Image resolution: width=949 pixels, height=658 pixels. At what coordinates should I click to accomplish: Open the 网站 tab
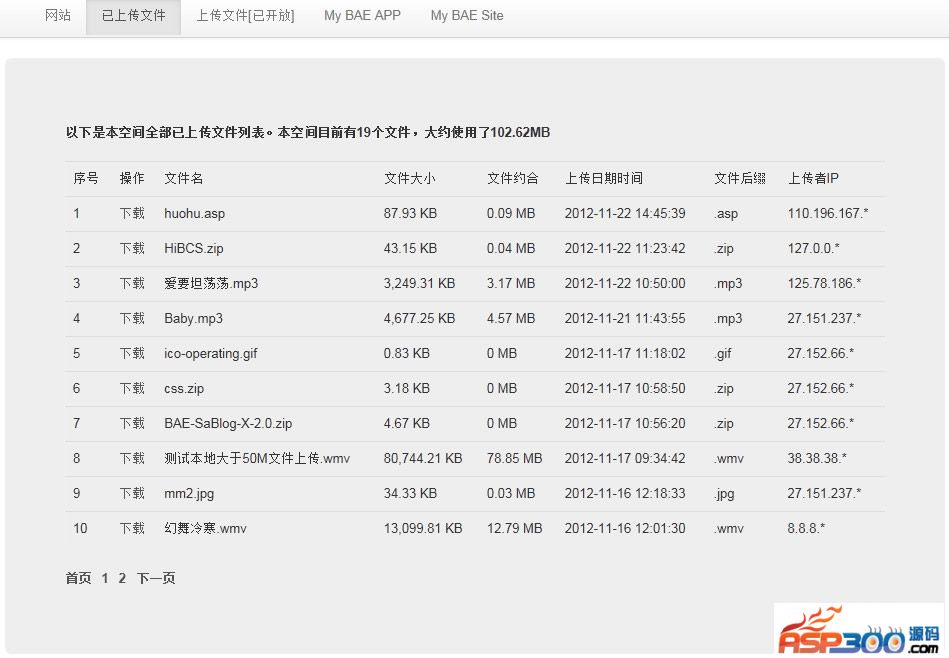pos(58,16)
